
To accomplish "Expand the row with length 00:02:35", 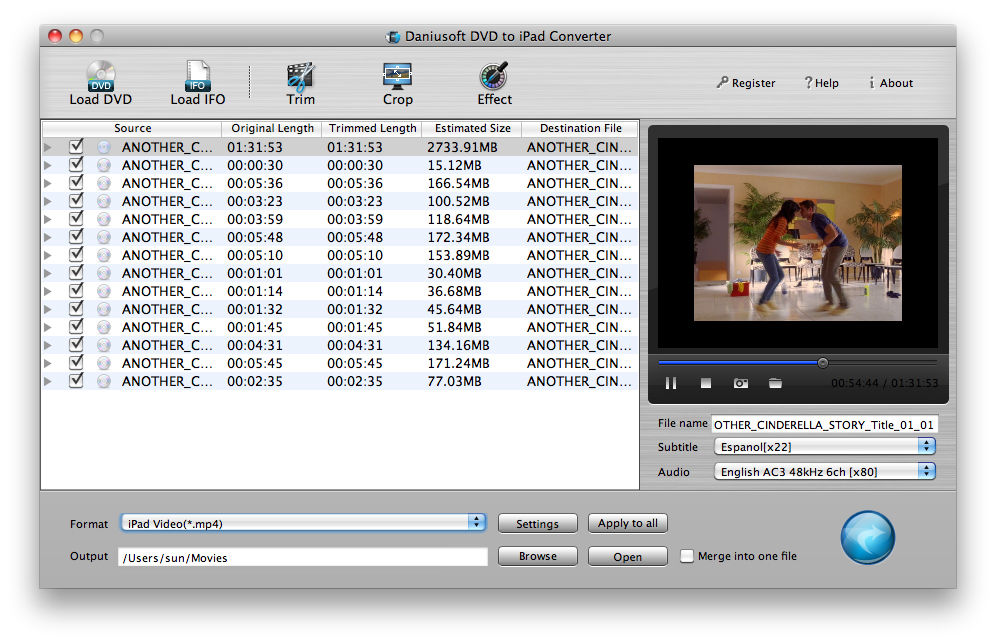I will point(48,382).
